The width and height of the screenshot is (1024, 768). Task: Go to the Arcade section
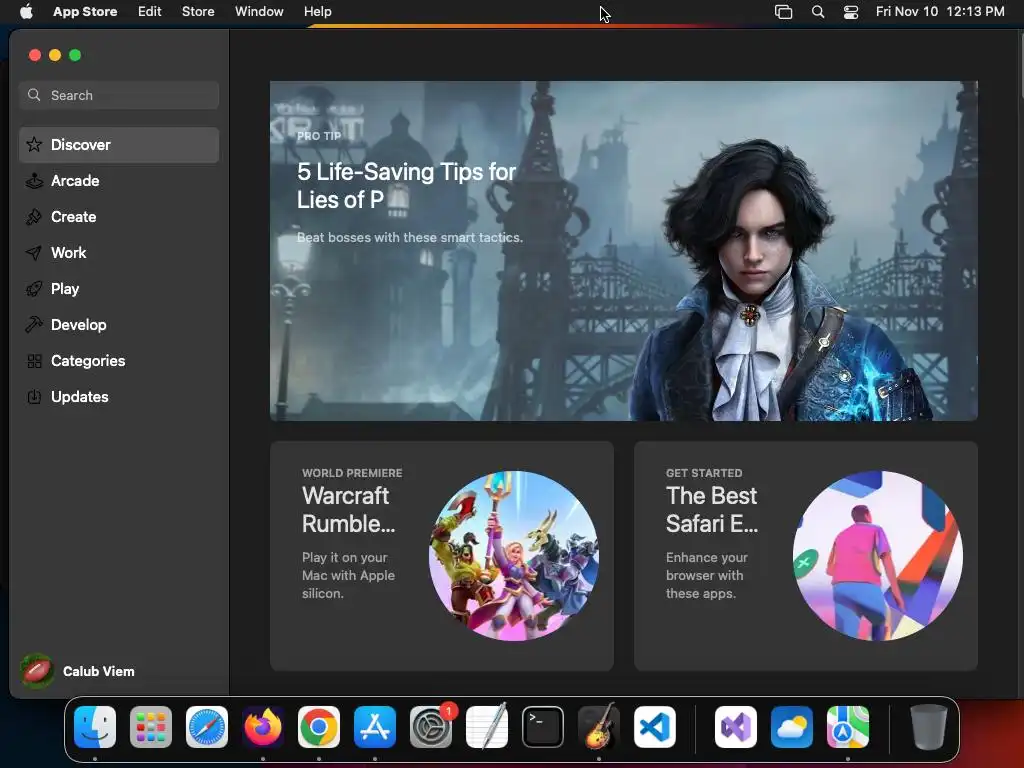[119, 181]
